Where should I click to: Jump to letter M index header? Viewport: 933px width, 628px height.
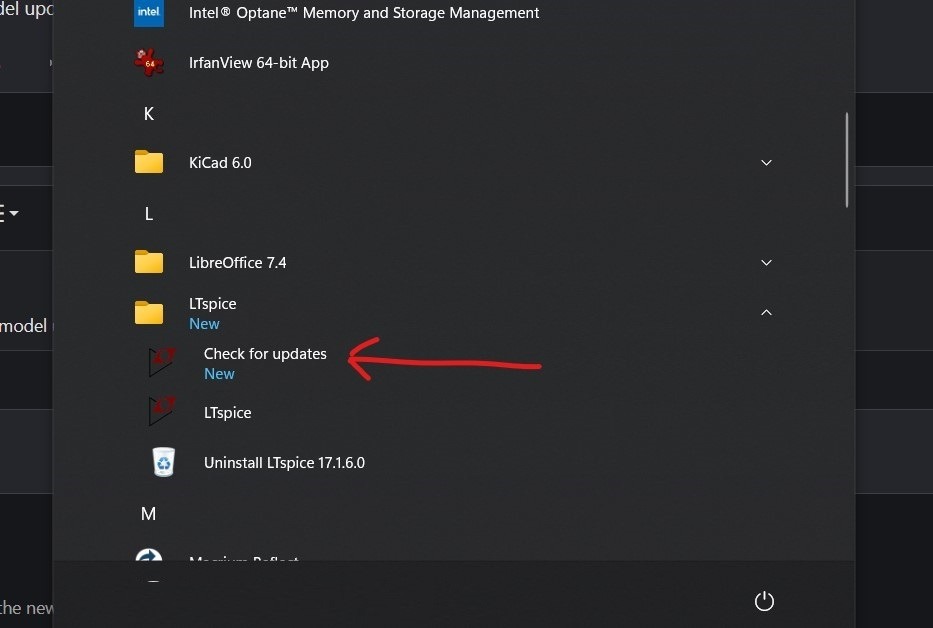pyautogui.click(x=149, y=513)
